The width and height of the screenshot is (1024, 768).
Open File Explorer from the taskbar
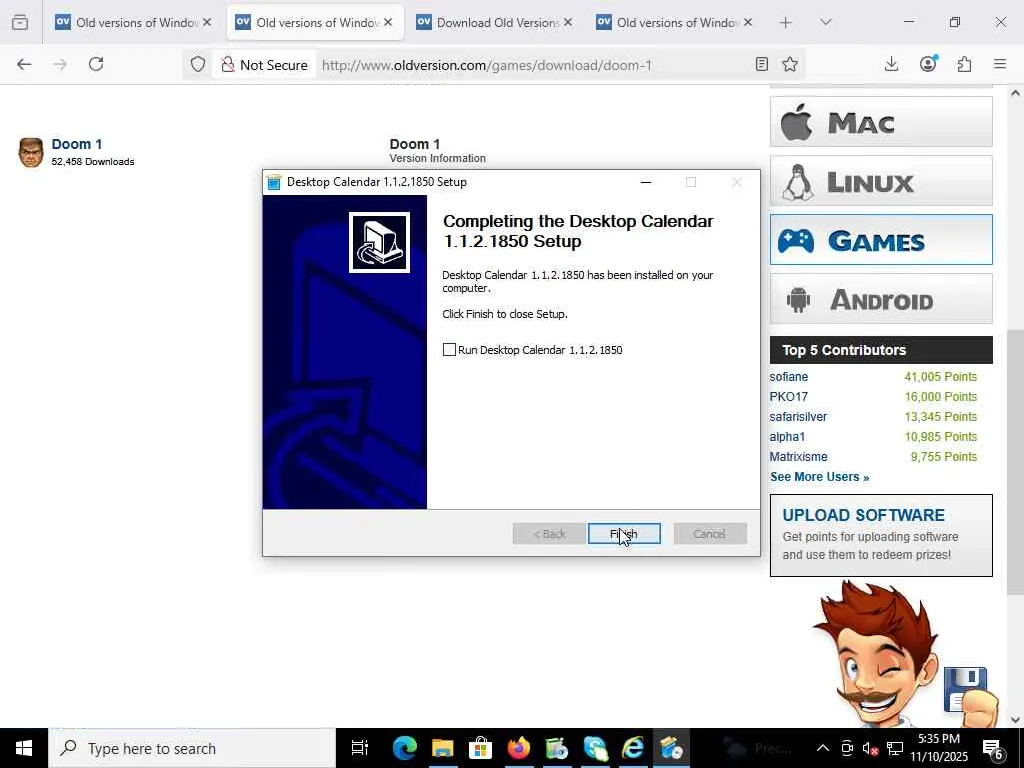[442, 748]
